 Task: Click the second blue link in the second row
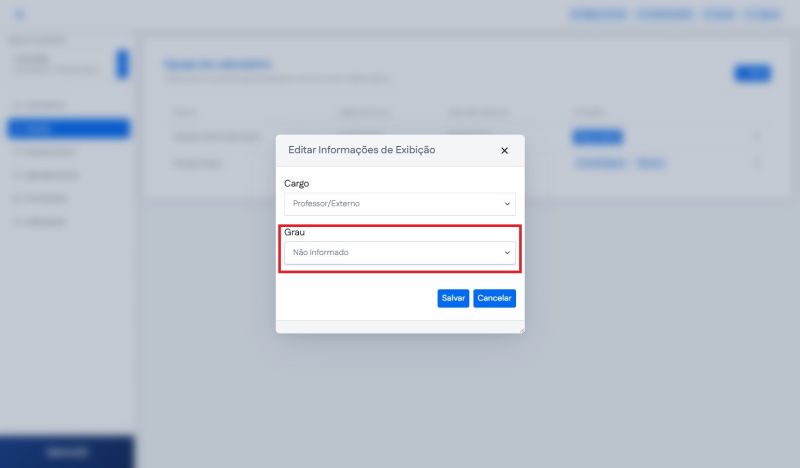click(650, 162)
